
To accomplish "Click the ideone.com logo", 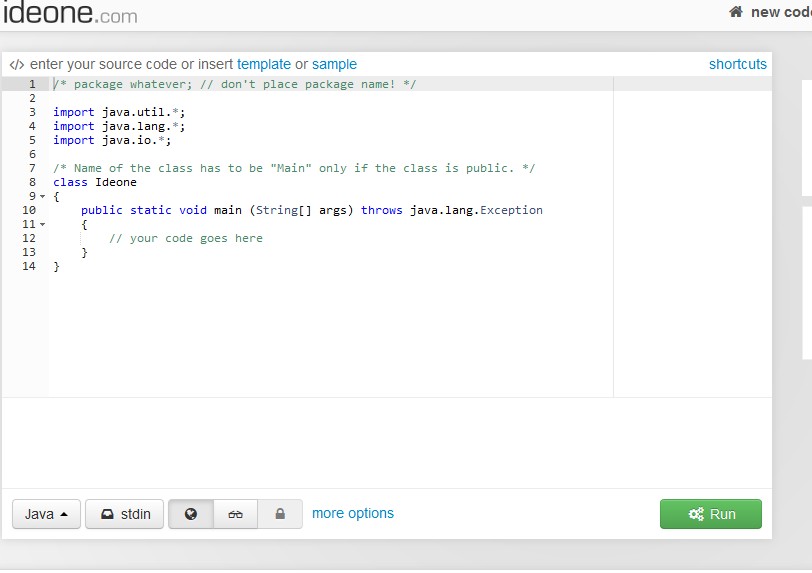I will pyautogui.click(x=70, y=12).
